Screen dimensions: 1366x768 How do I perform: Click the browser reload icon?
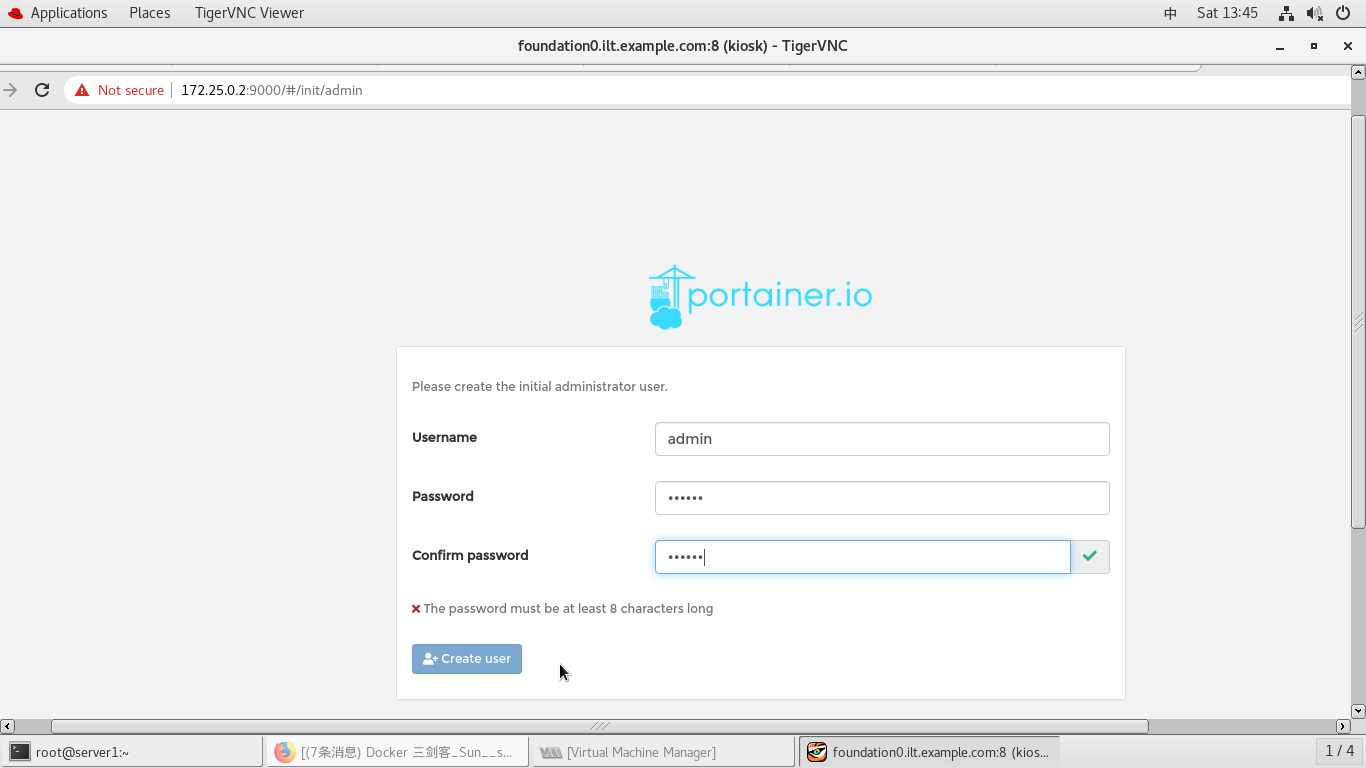point(42,90)
